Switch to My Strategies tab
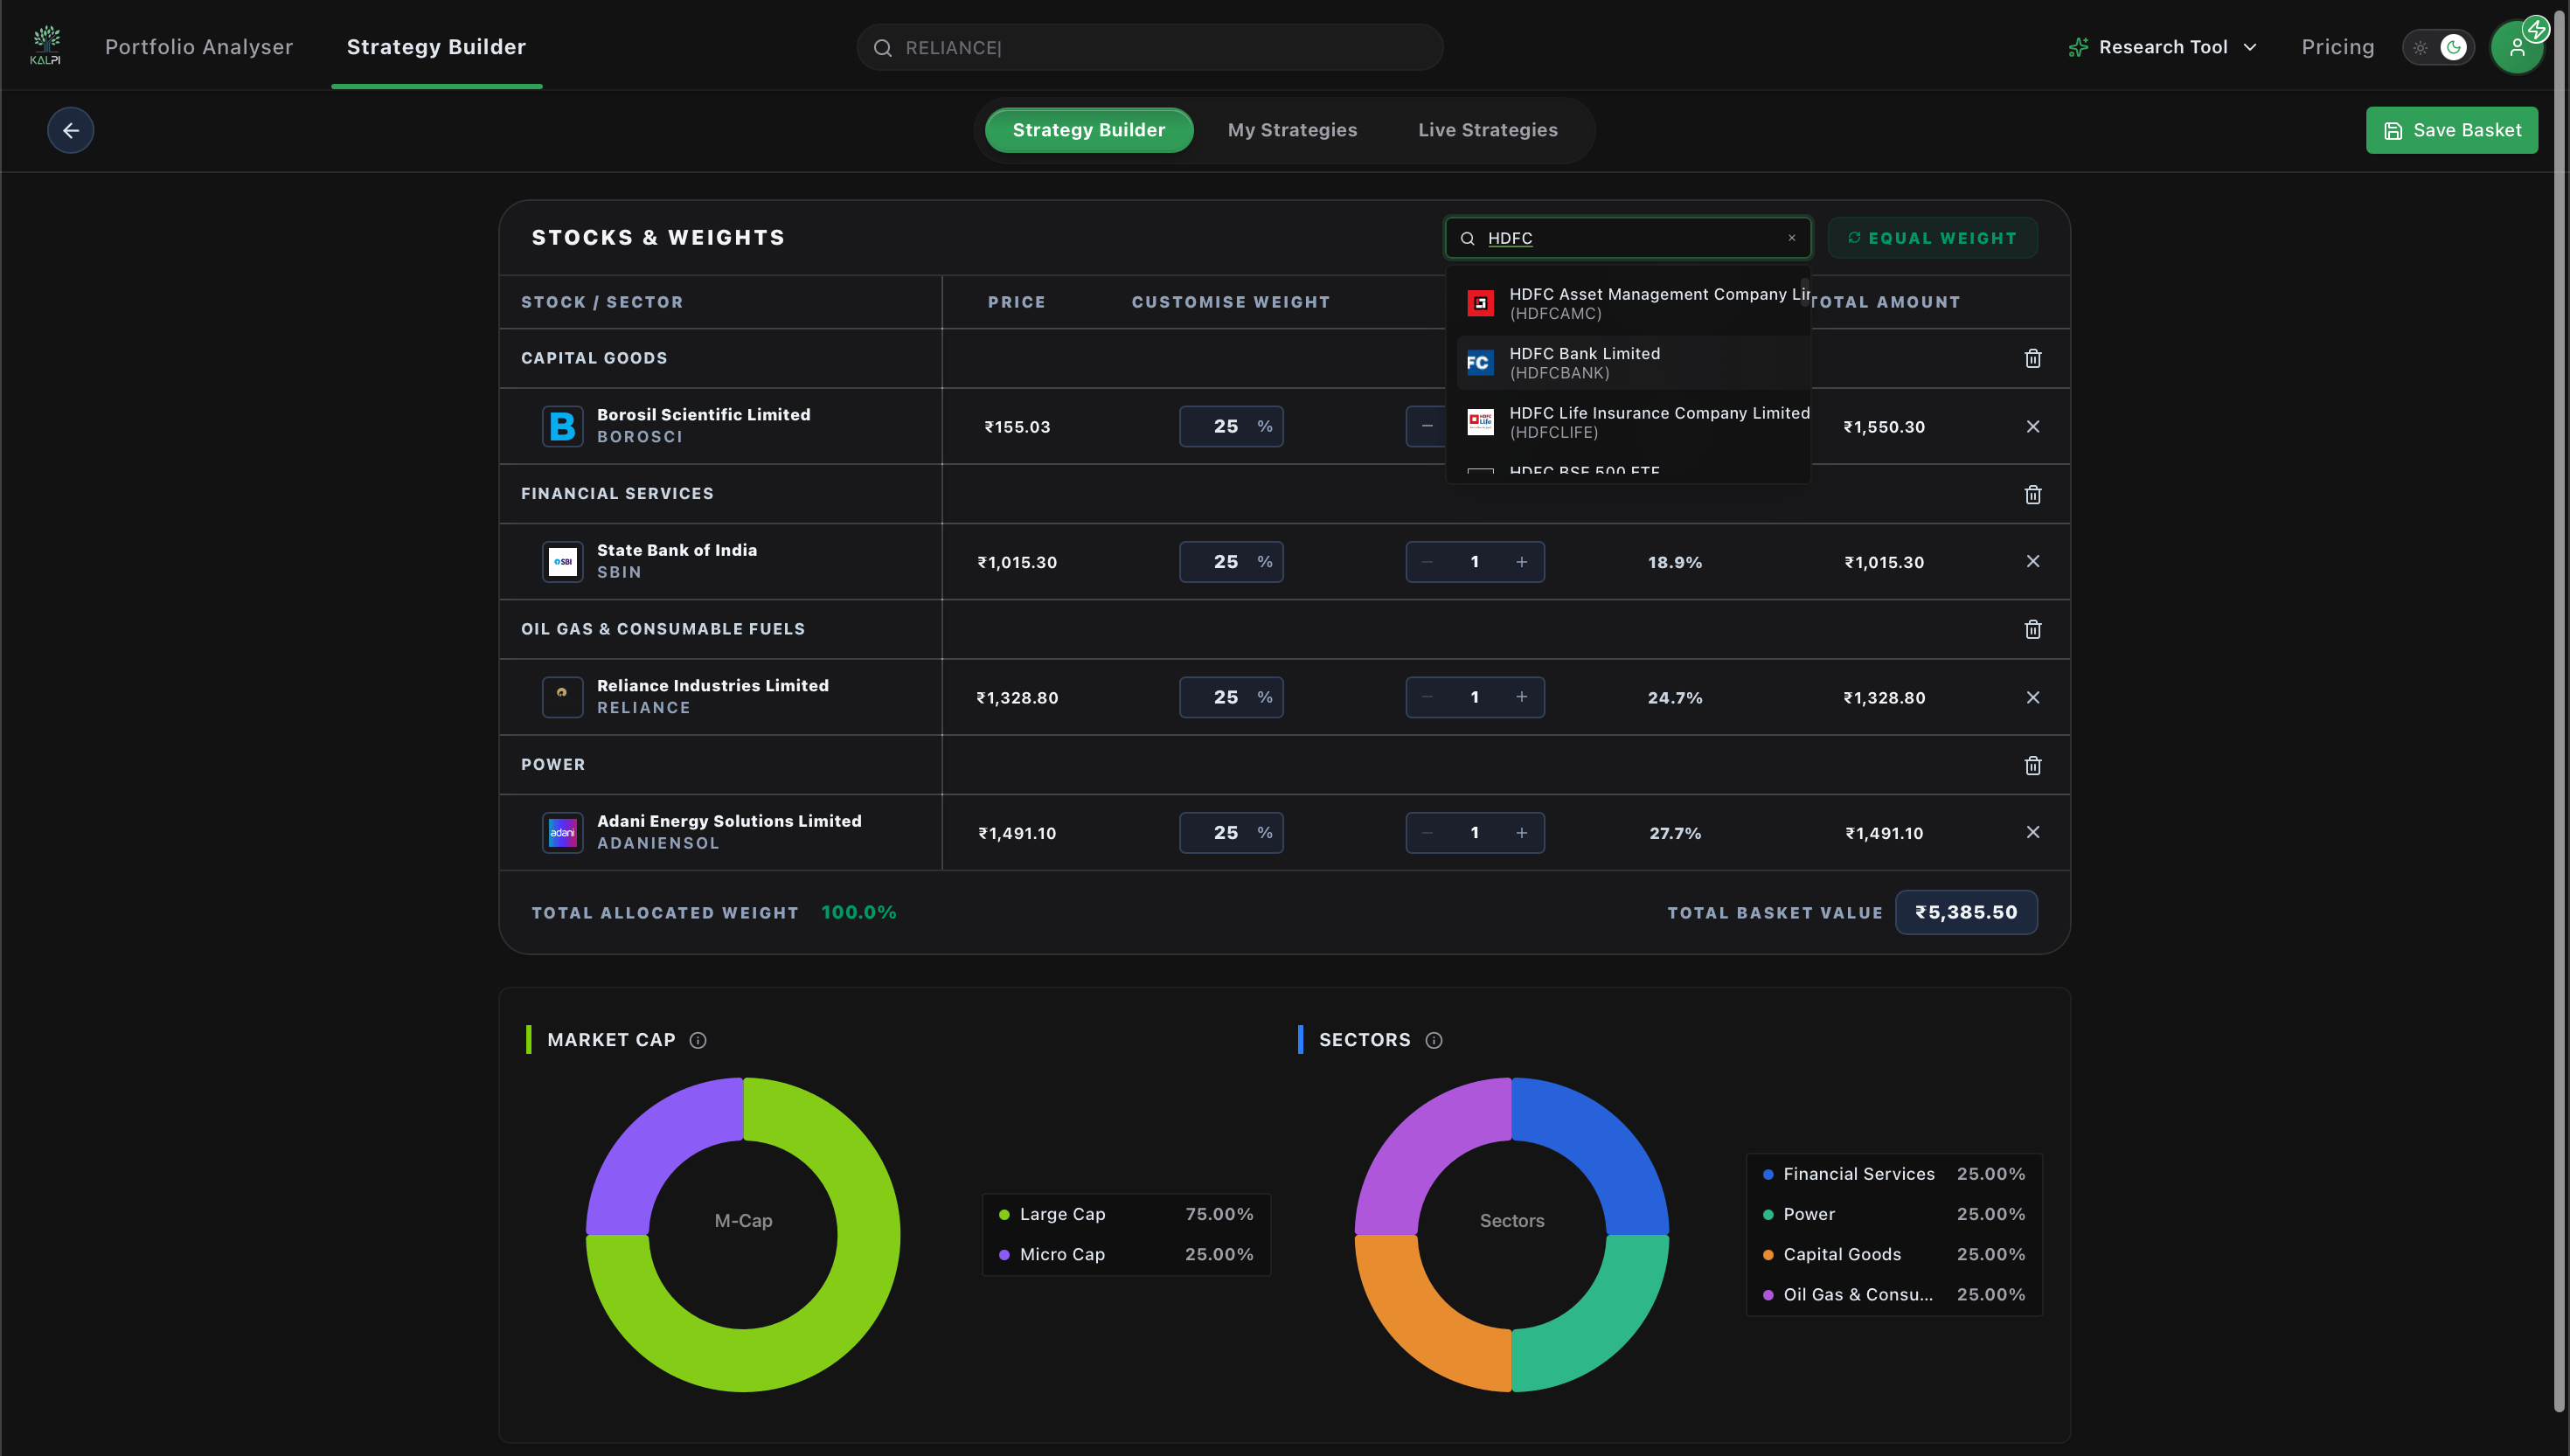This screenshot has height=1456, width=2570. [x=1292, y=130]
